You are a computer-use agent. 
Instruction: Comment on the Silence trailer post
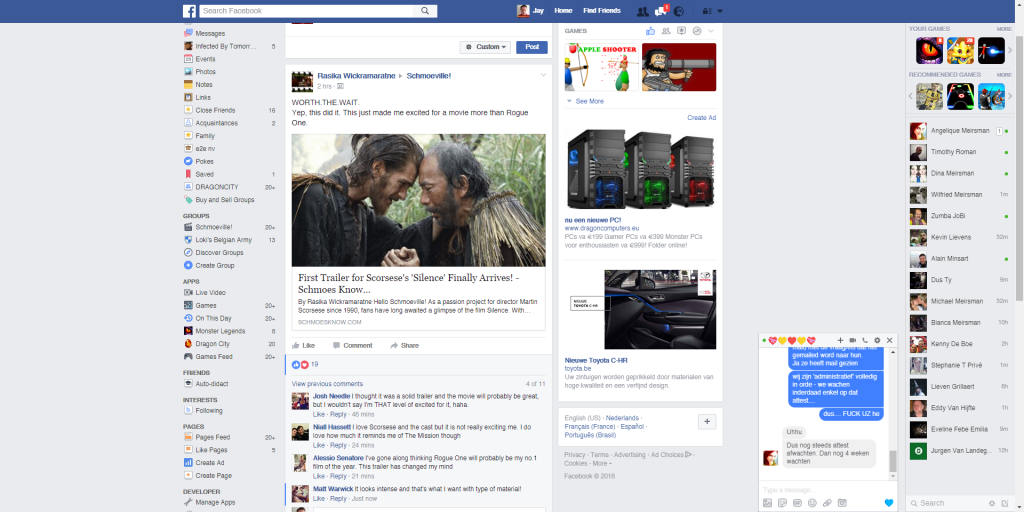(352, 345)
